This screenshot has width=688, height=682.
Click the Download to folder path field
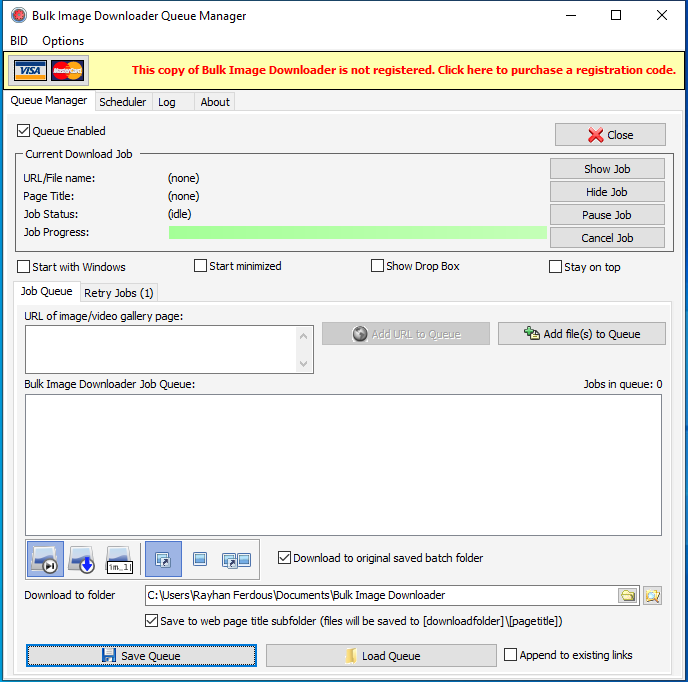coord(381,596)
